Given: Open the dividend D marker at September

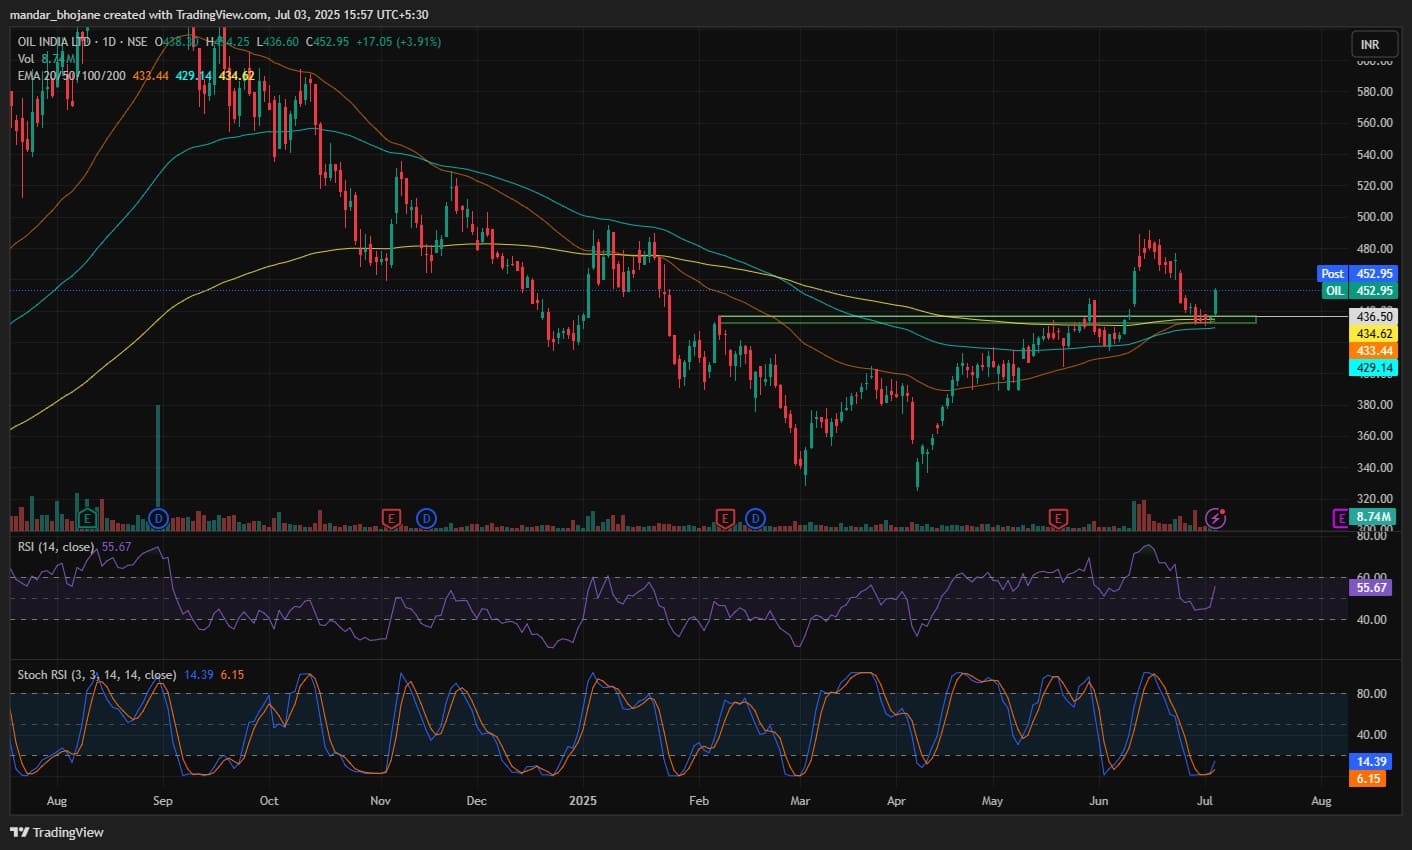Looking at the screenshot, I should pyautogui.click(x=157, y=518).
